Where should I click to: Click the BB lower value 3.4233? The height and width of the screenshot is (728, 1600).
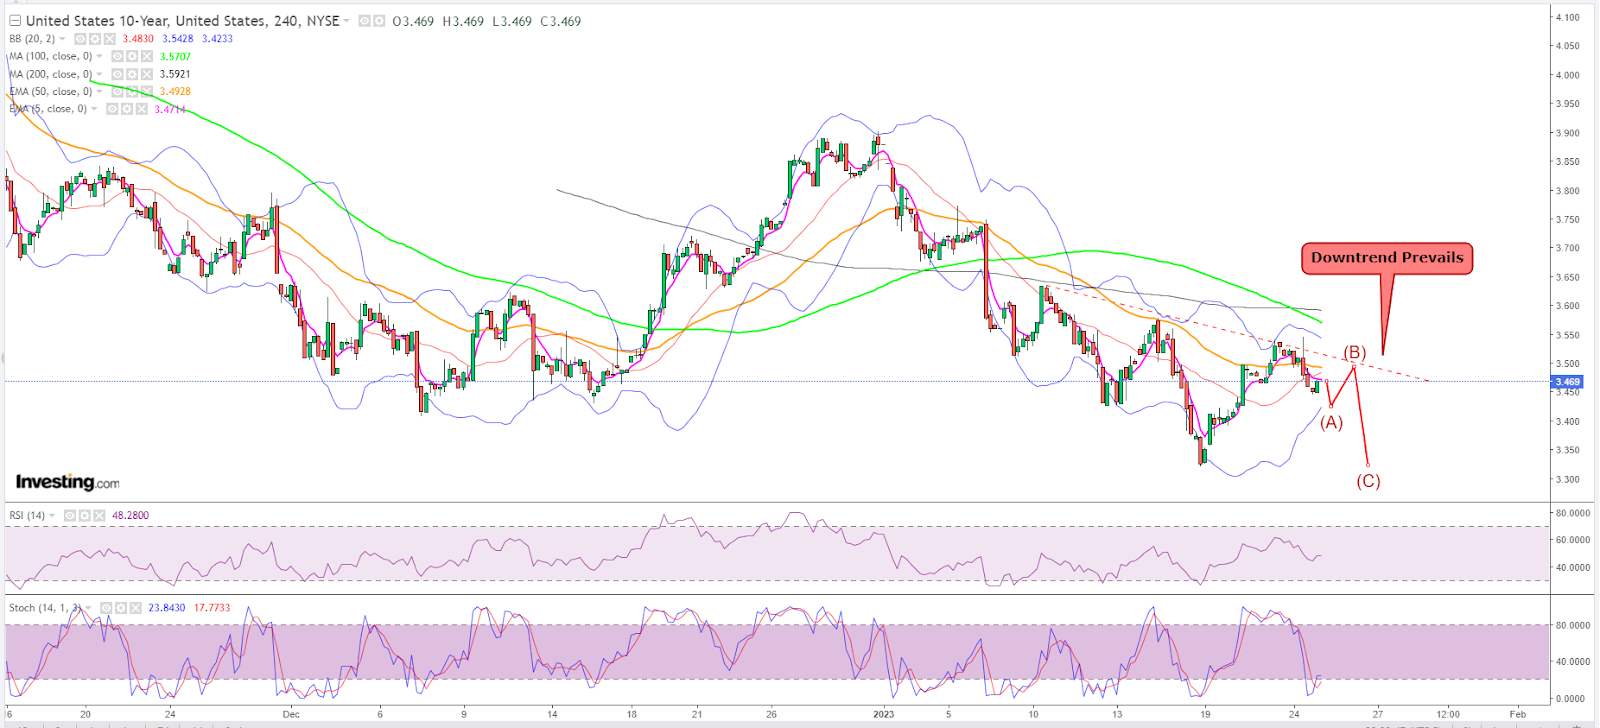[217, 39]
